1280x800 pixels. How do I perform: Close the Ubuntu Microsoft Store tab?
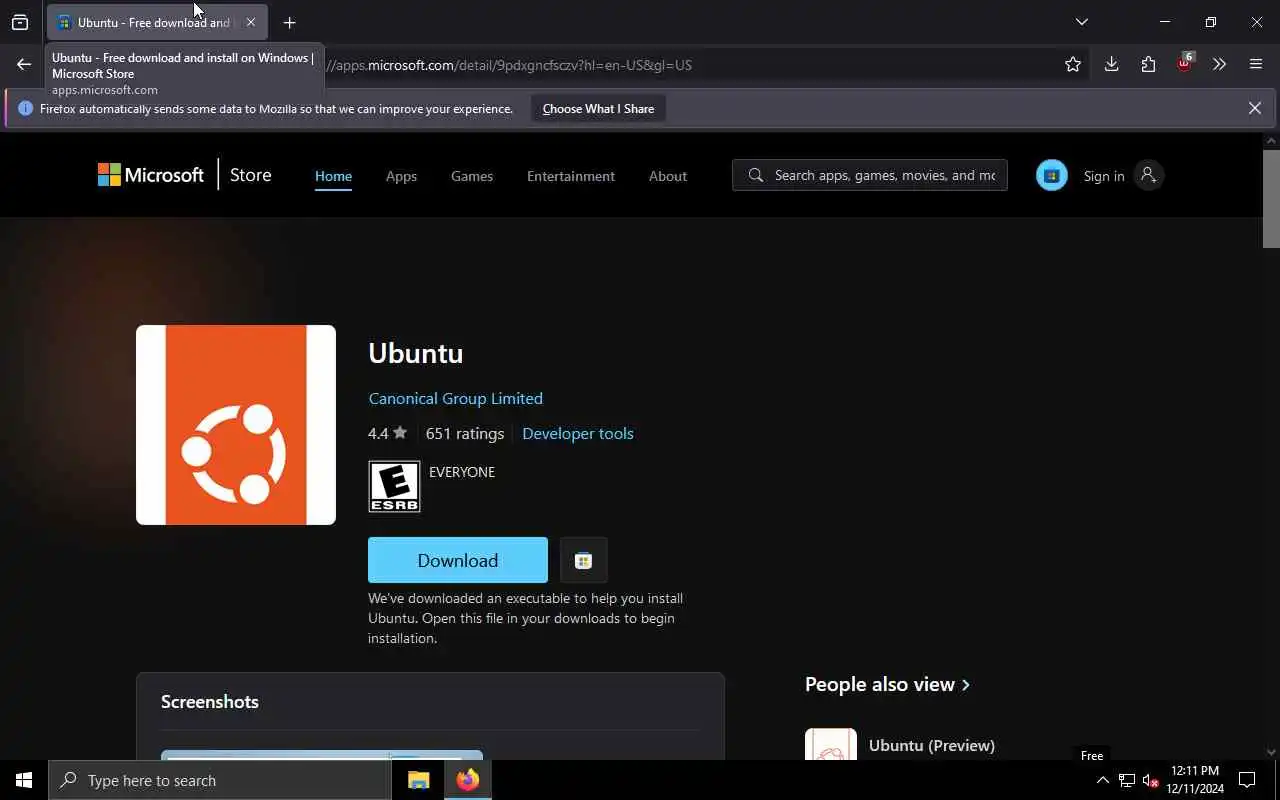(x=250, y=22)
